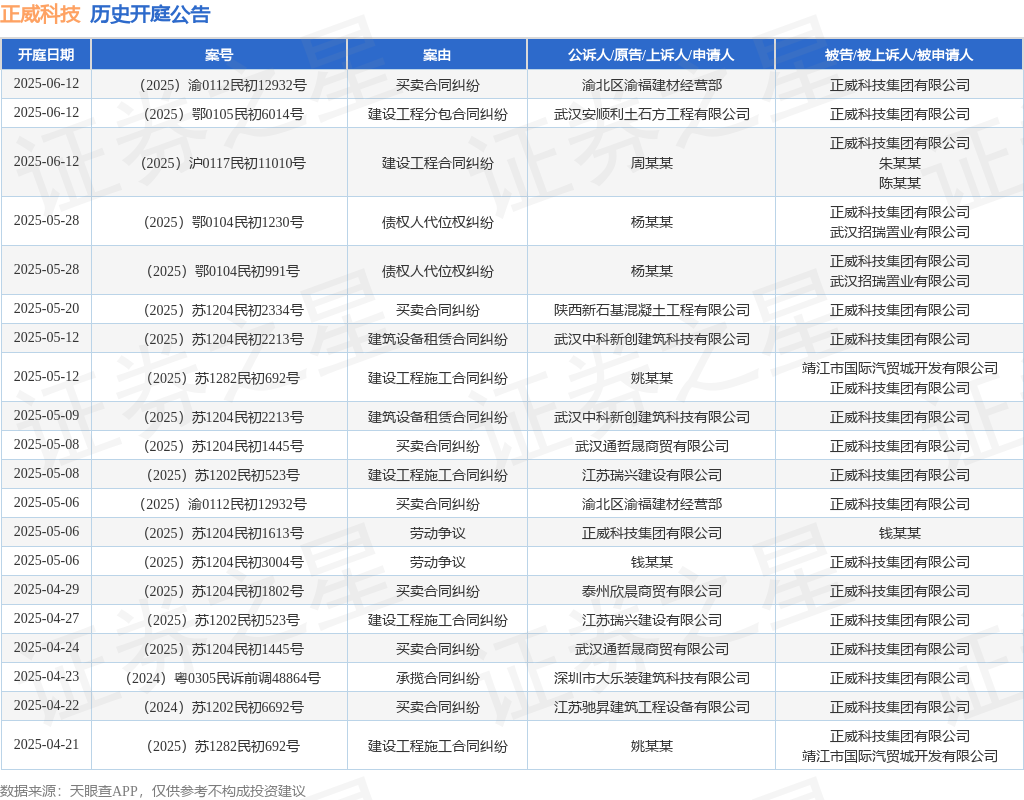This screenshot has width=1024, height=800.
Task: Click plaintiff 杨某某 in the 鄂0104民初991号 row
Action: coord(652,271)
